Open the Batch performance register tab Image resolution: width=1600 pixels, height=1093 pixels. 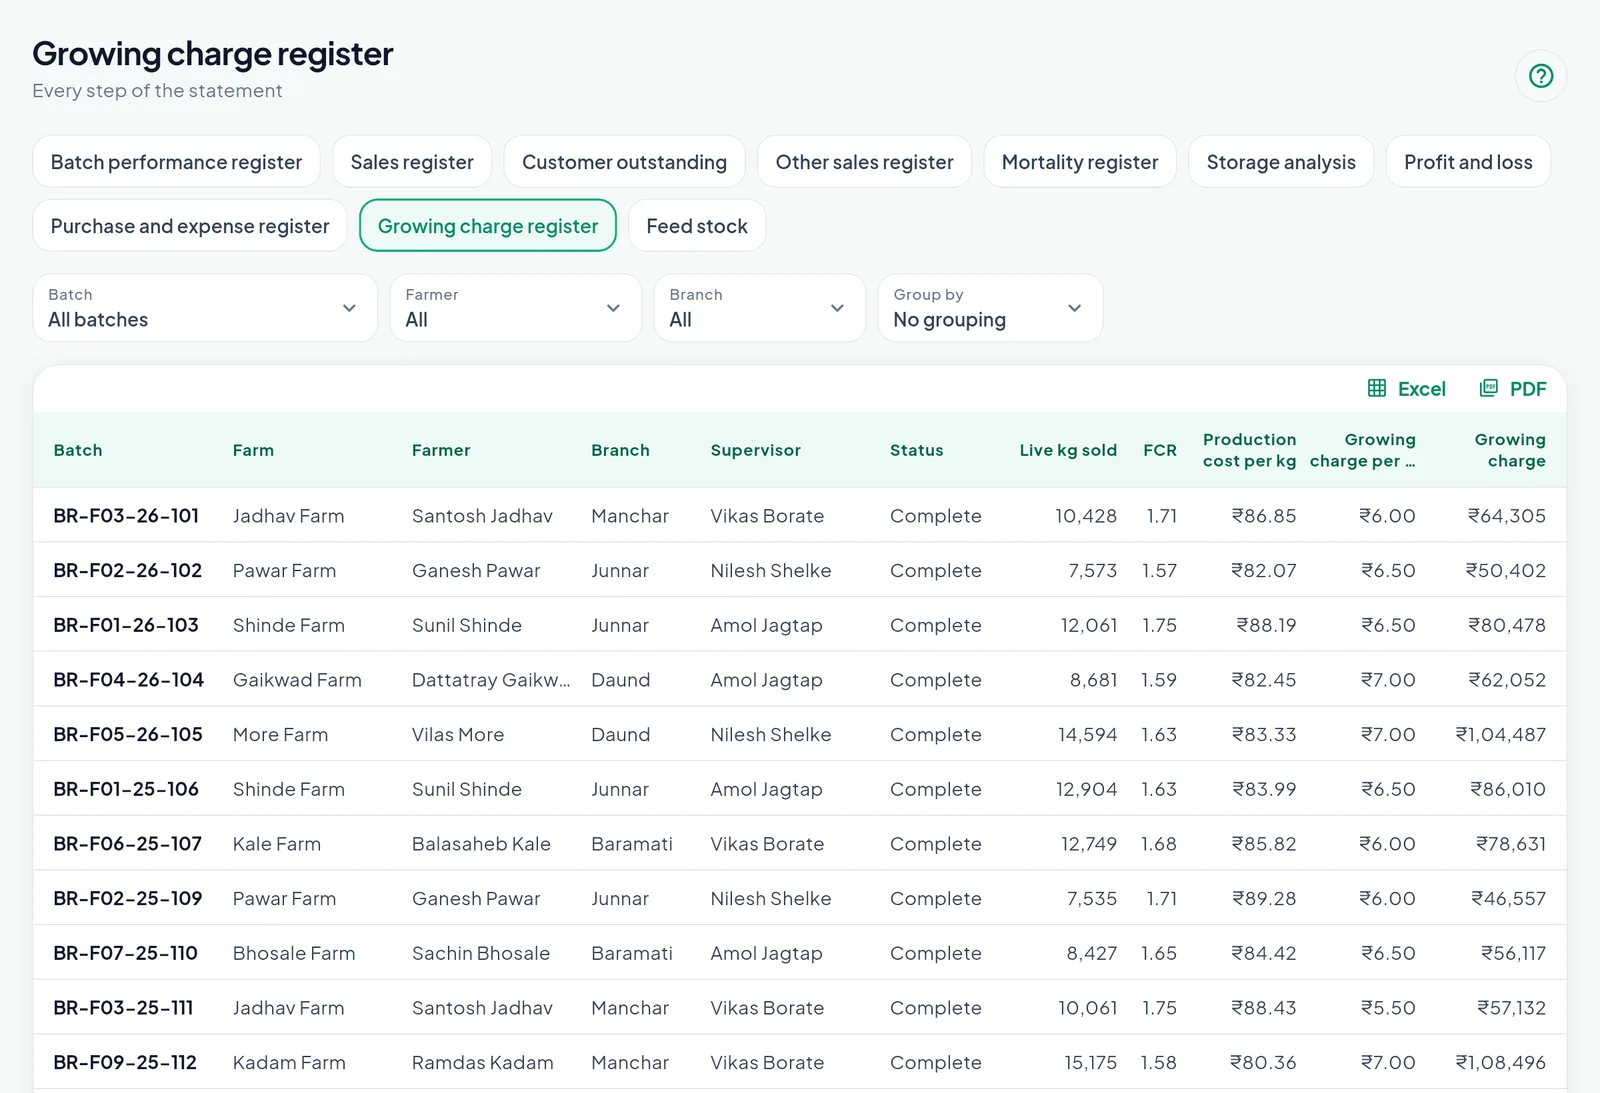(x=176, y=162)
